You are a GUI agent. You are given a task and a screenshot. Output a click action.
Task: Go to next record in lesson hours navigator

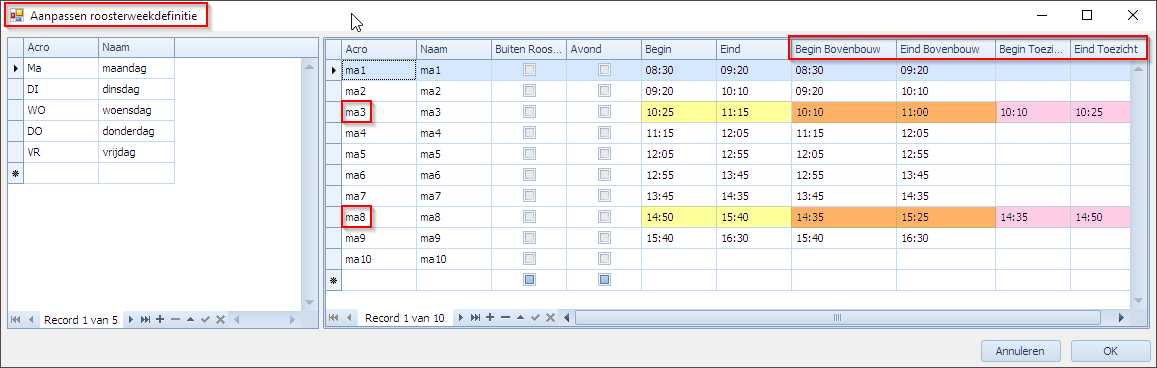tap(460, 318)
